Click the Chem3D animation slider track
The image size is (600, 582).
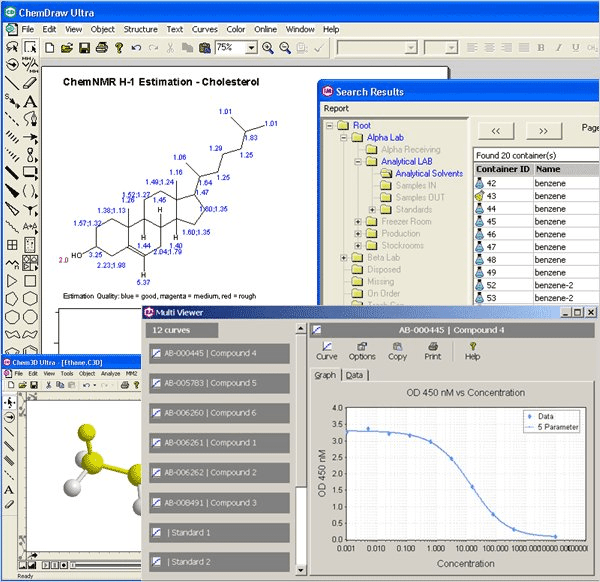click(x=106, y=565)
